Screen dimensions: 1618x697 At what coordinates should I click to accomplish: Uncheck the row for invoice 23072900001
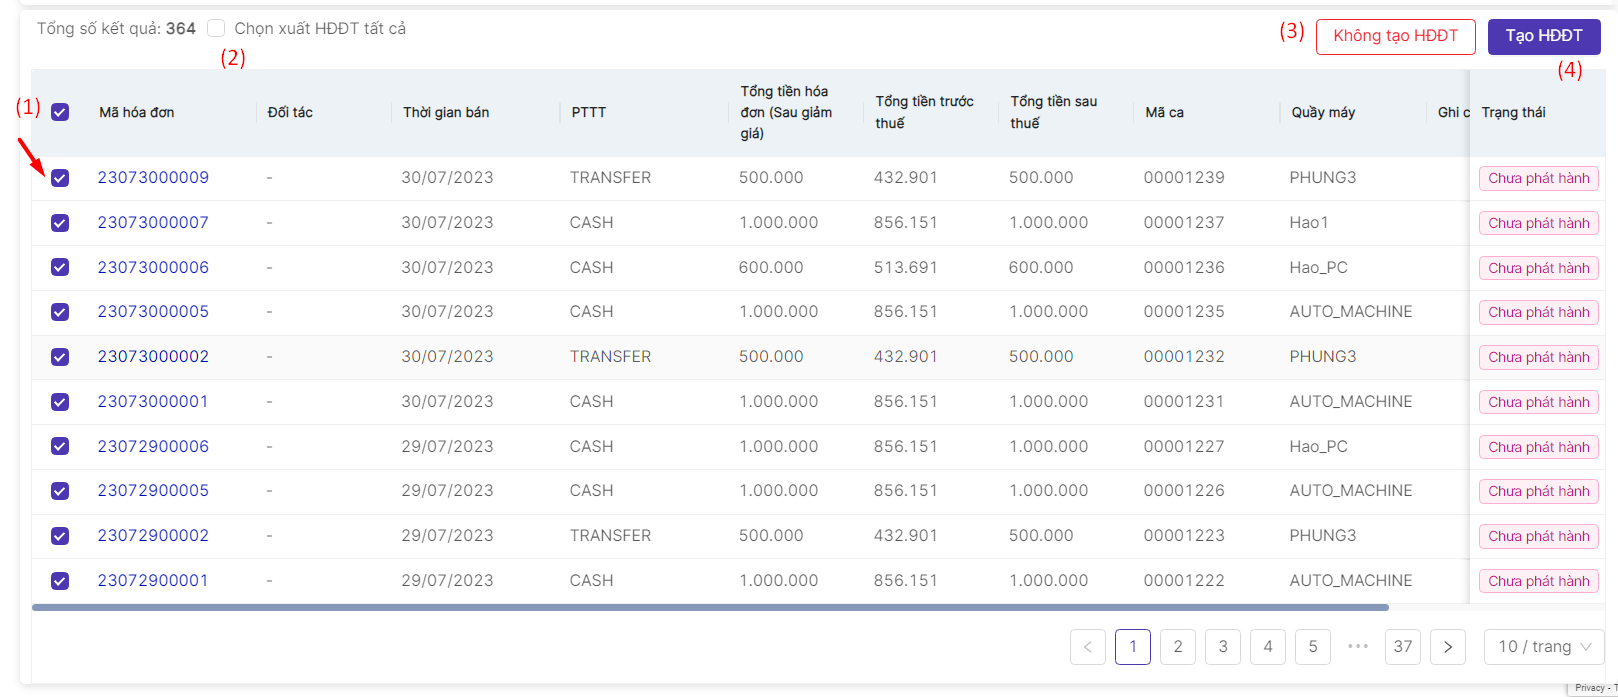[60, 581]
